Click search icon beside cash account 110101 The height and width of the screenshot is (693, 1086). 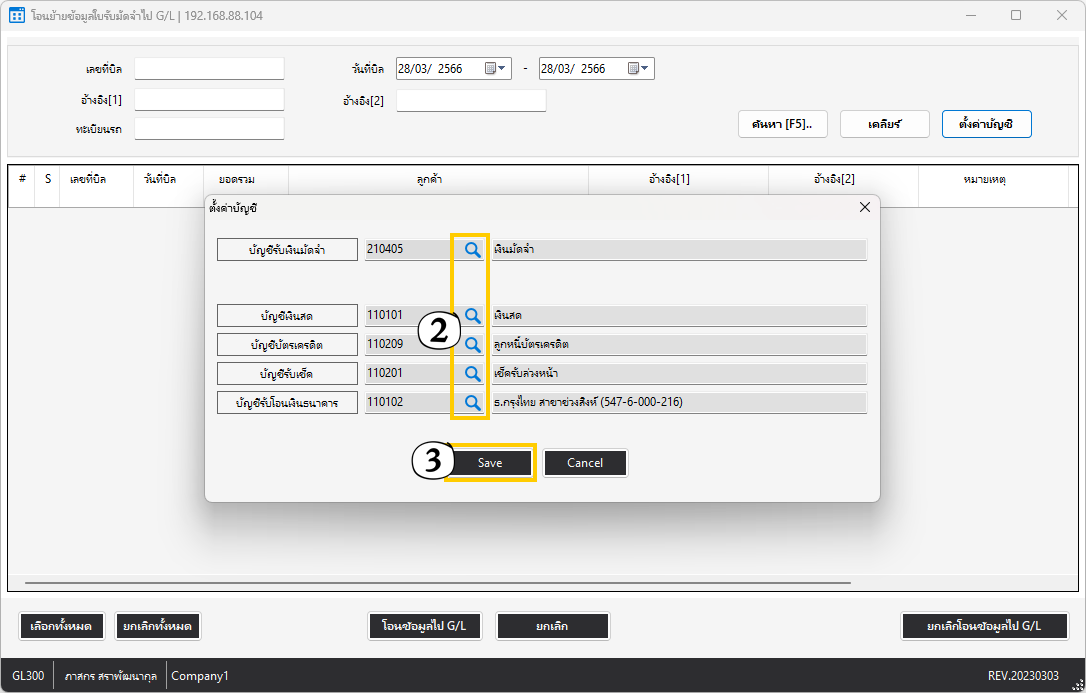click(472, 316)
